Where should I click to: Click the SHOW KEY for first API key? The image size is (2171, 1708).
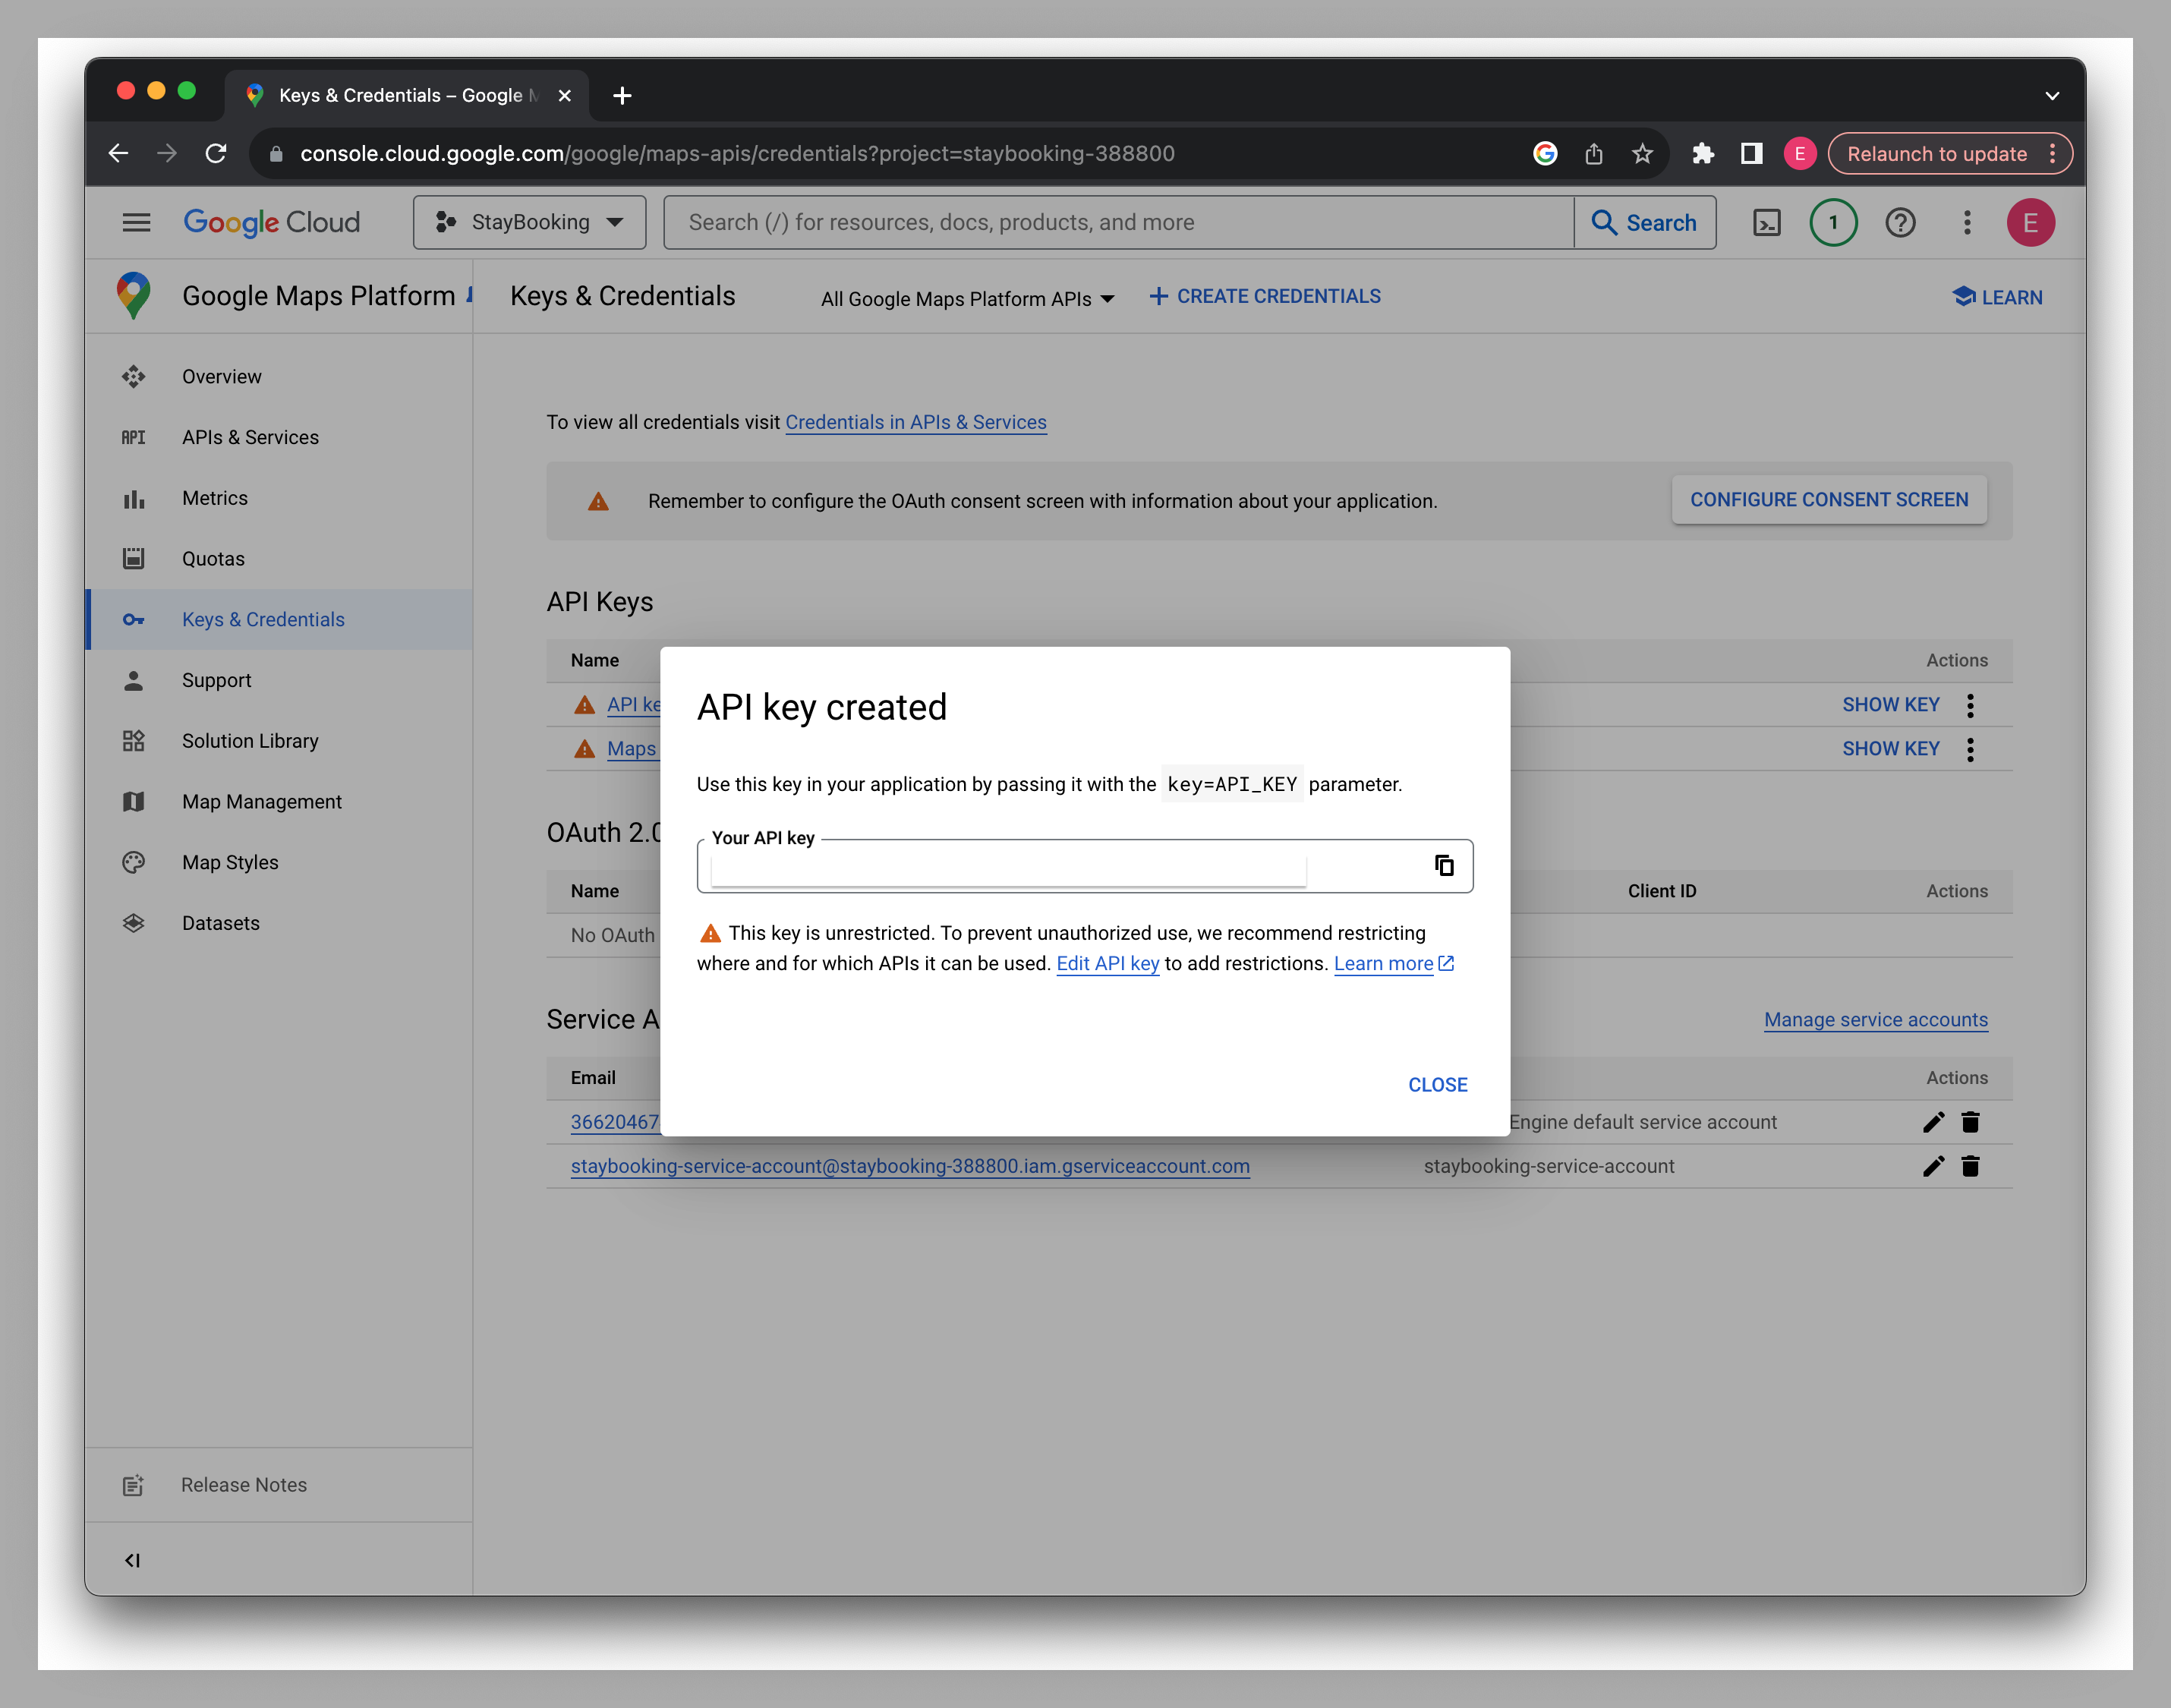pyautogui.click(x=1889, y=703)
